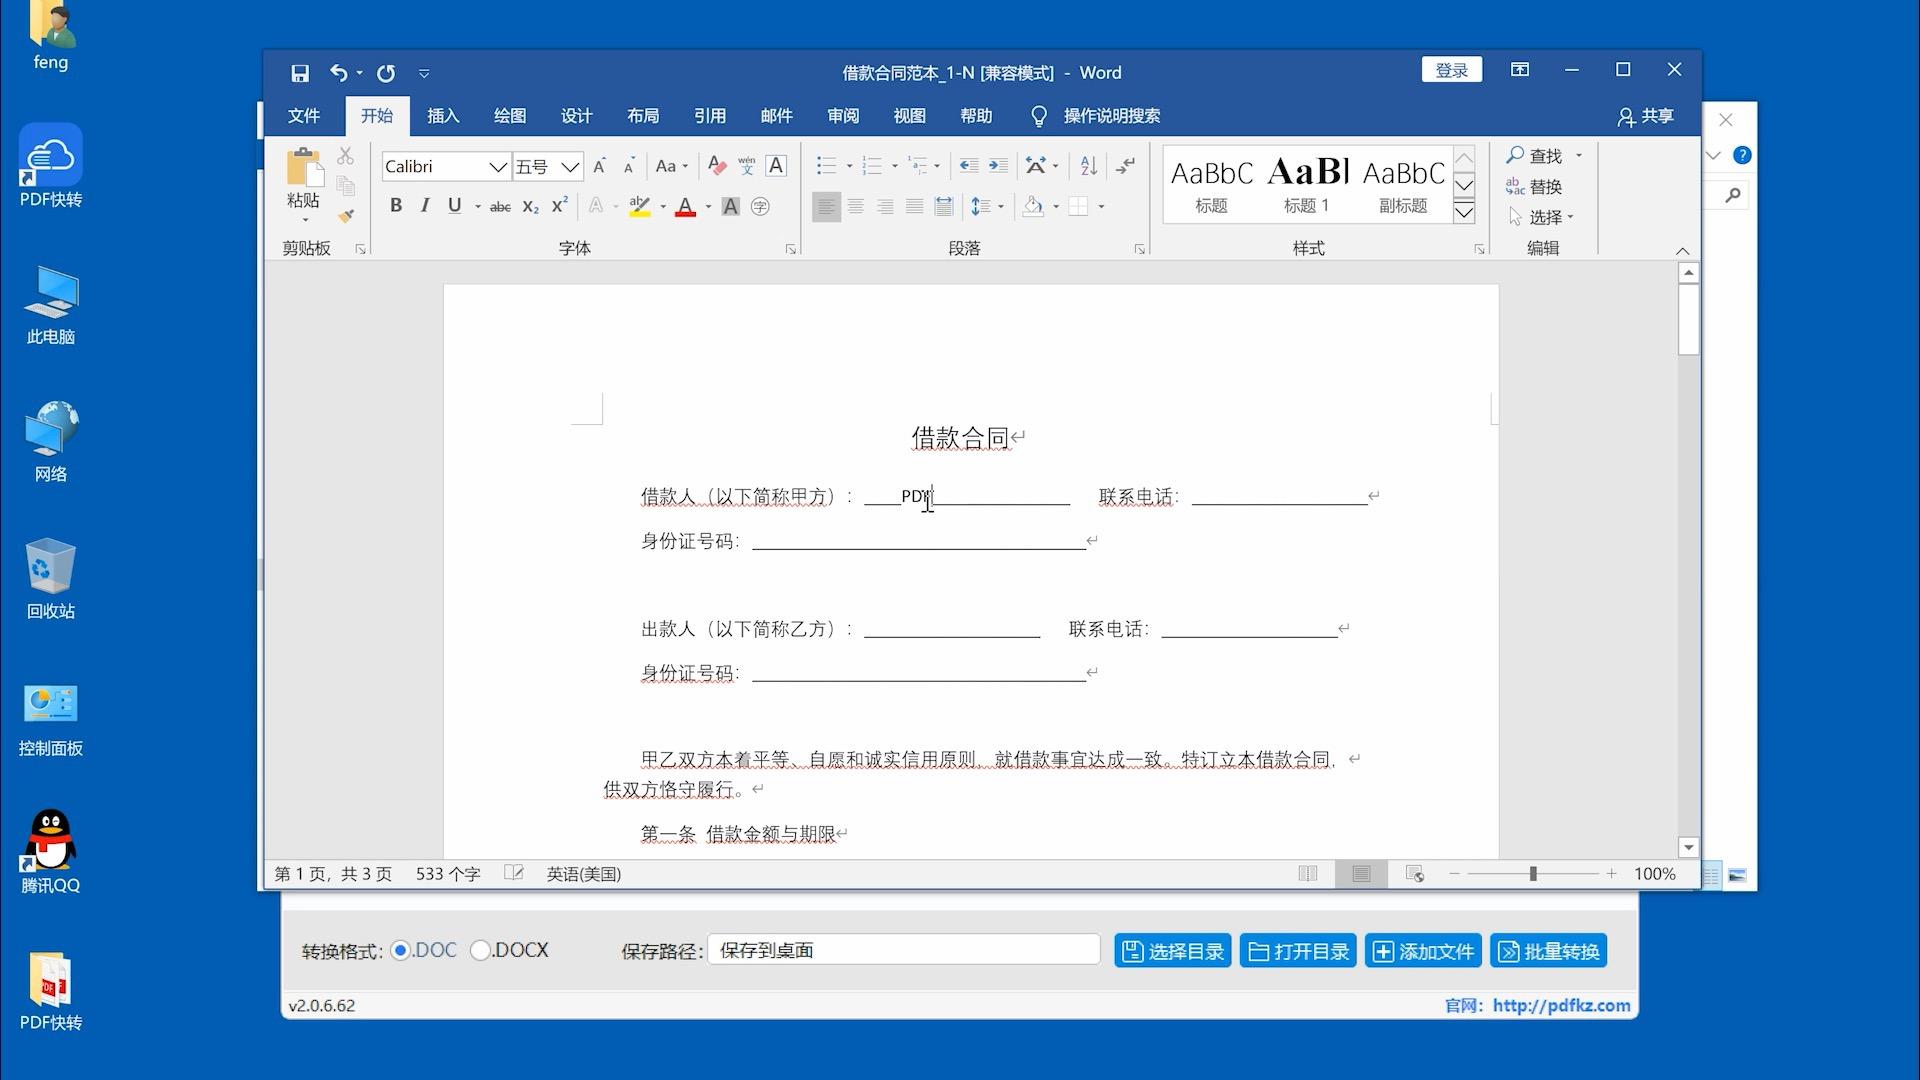Click the Paste clipboard icon

pyautogui.click(x=303, y=168)
